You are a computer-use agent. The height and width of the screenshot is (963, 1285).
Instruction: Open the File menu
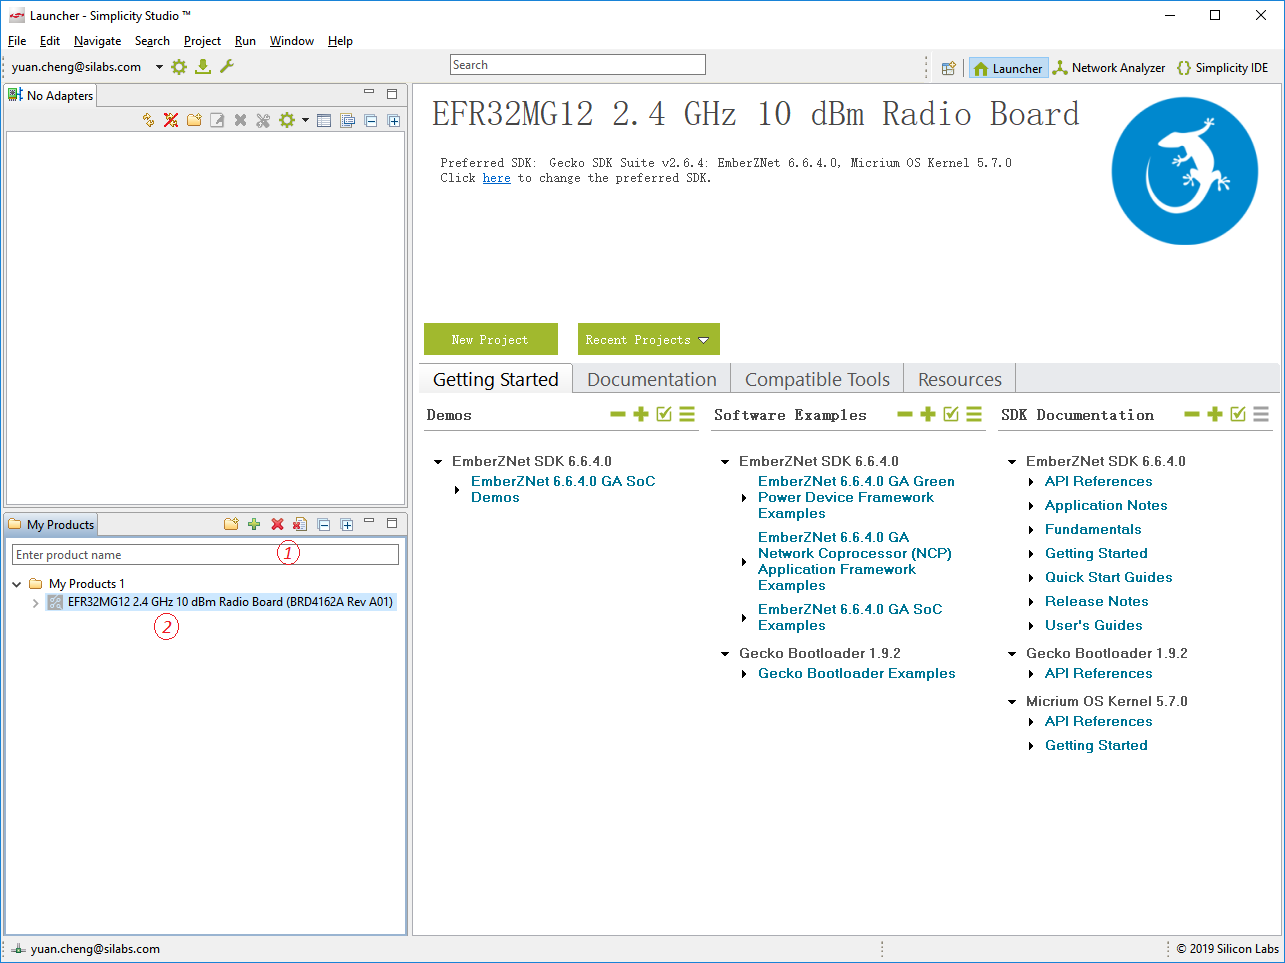[x=17, y=41]
